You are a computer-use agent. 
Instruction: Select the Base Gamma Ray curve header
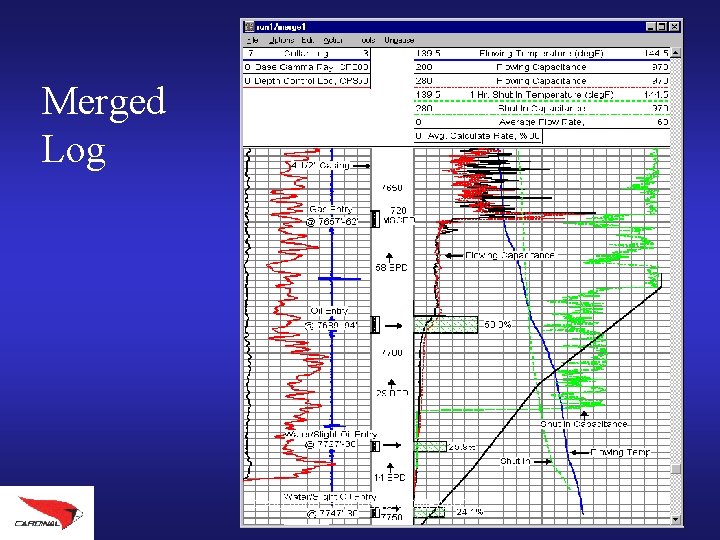point(306,67)
